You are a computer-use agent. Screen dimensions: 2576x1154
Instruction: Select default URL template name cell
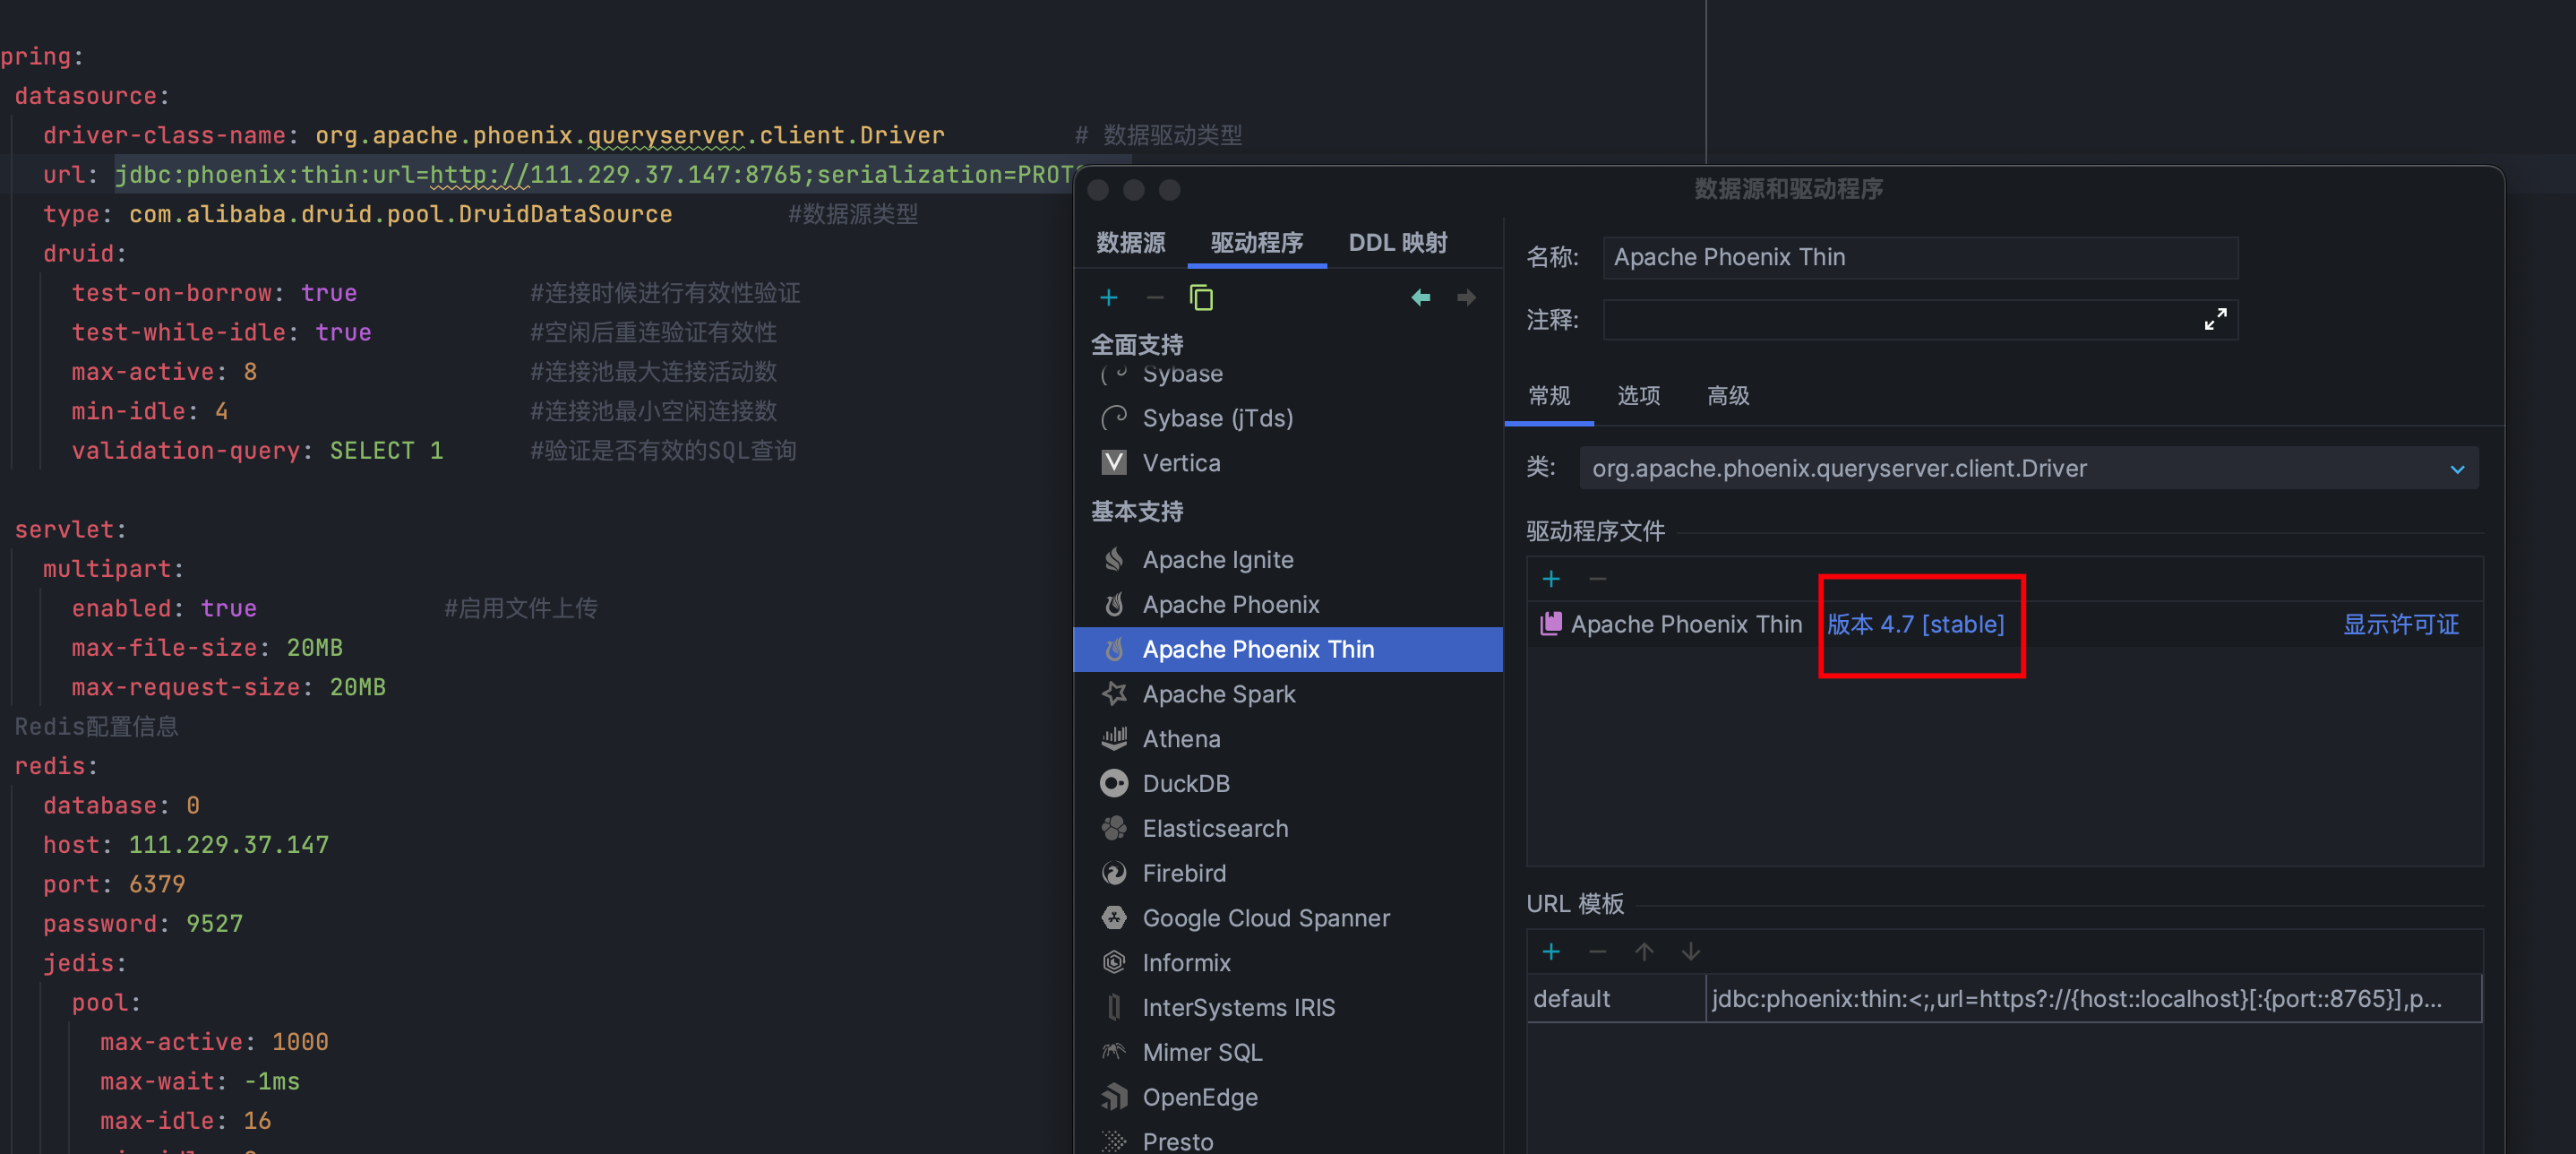click(x=1616, y=999)
